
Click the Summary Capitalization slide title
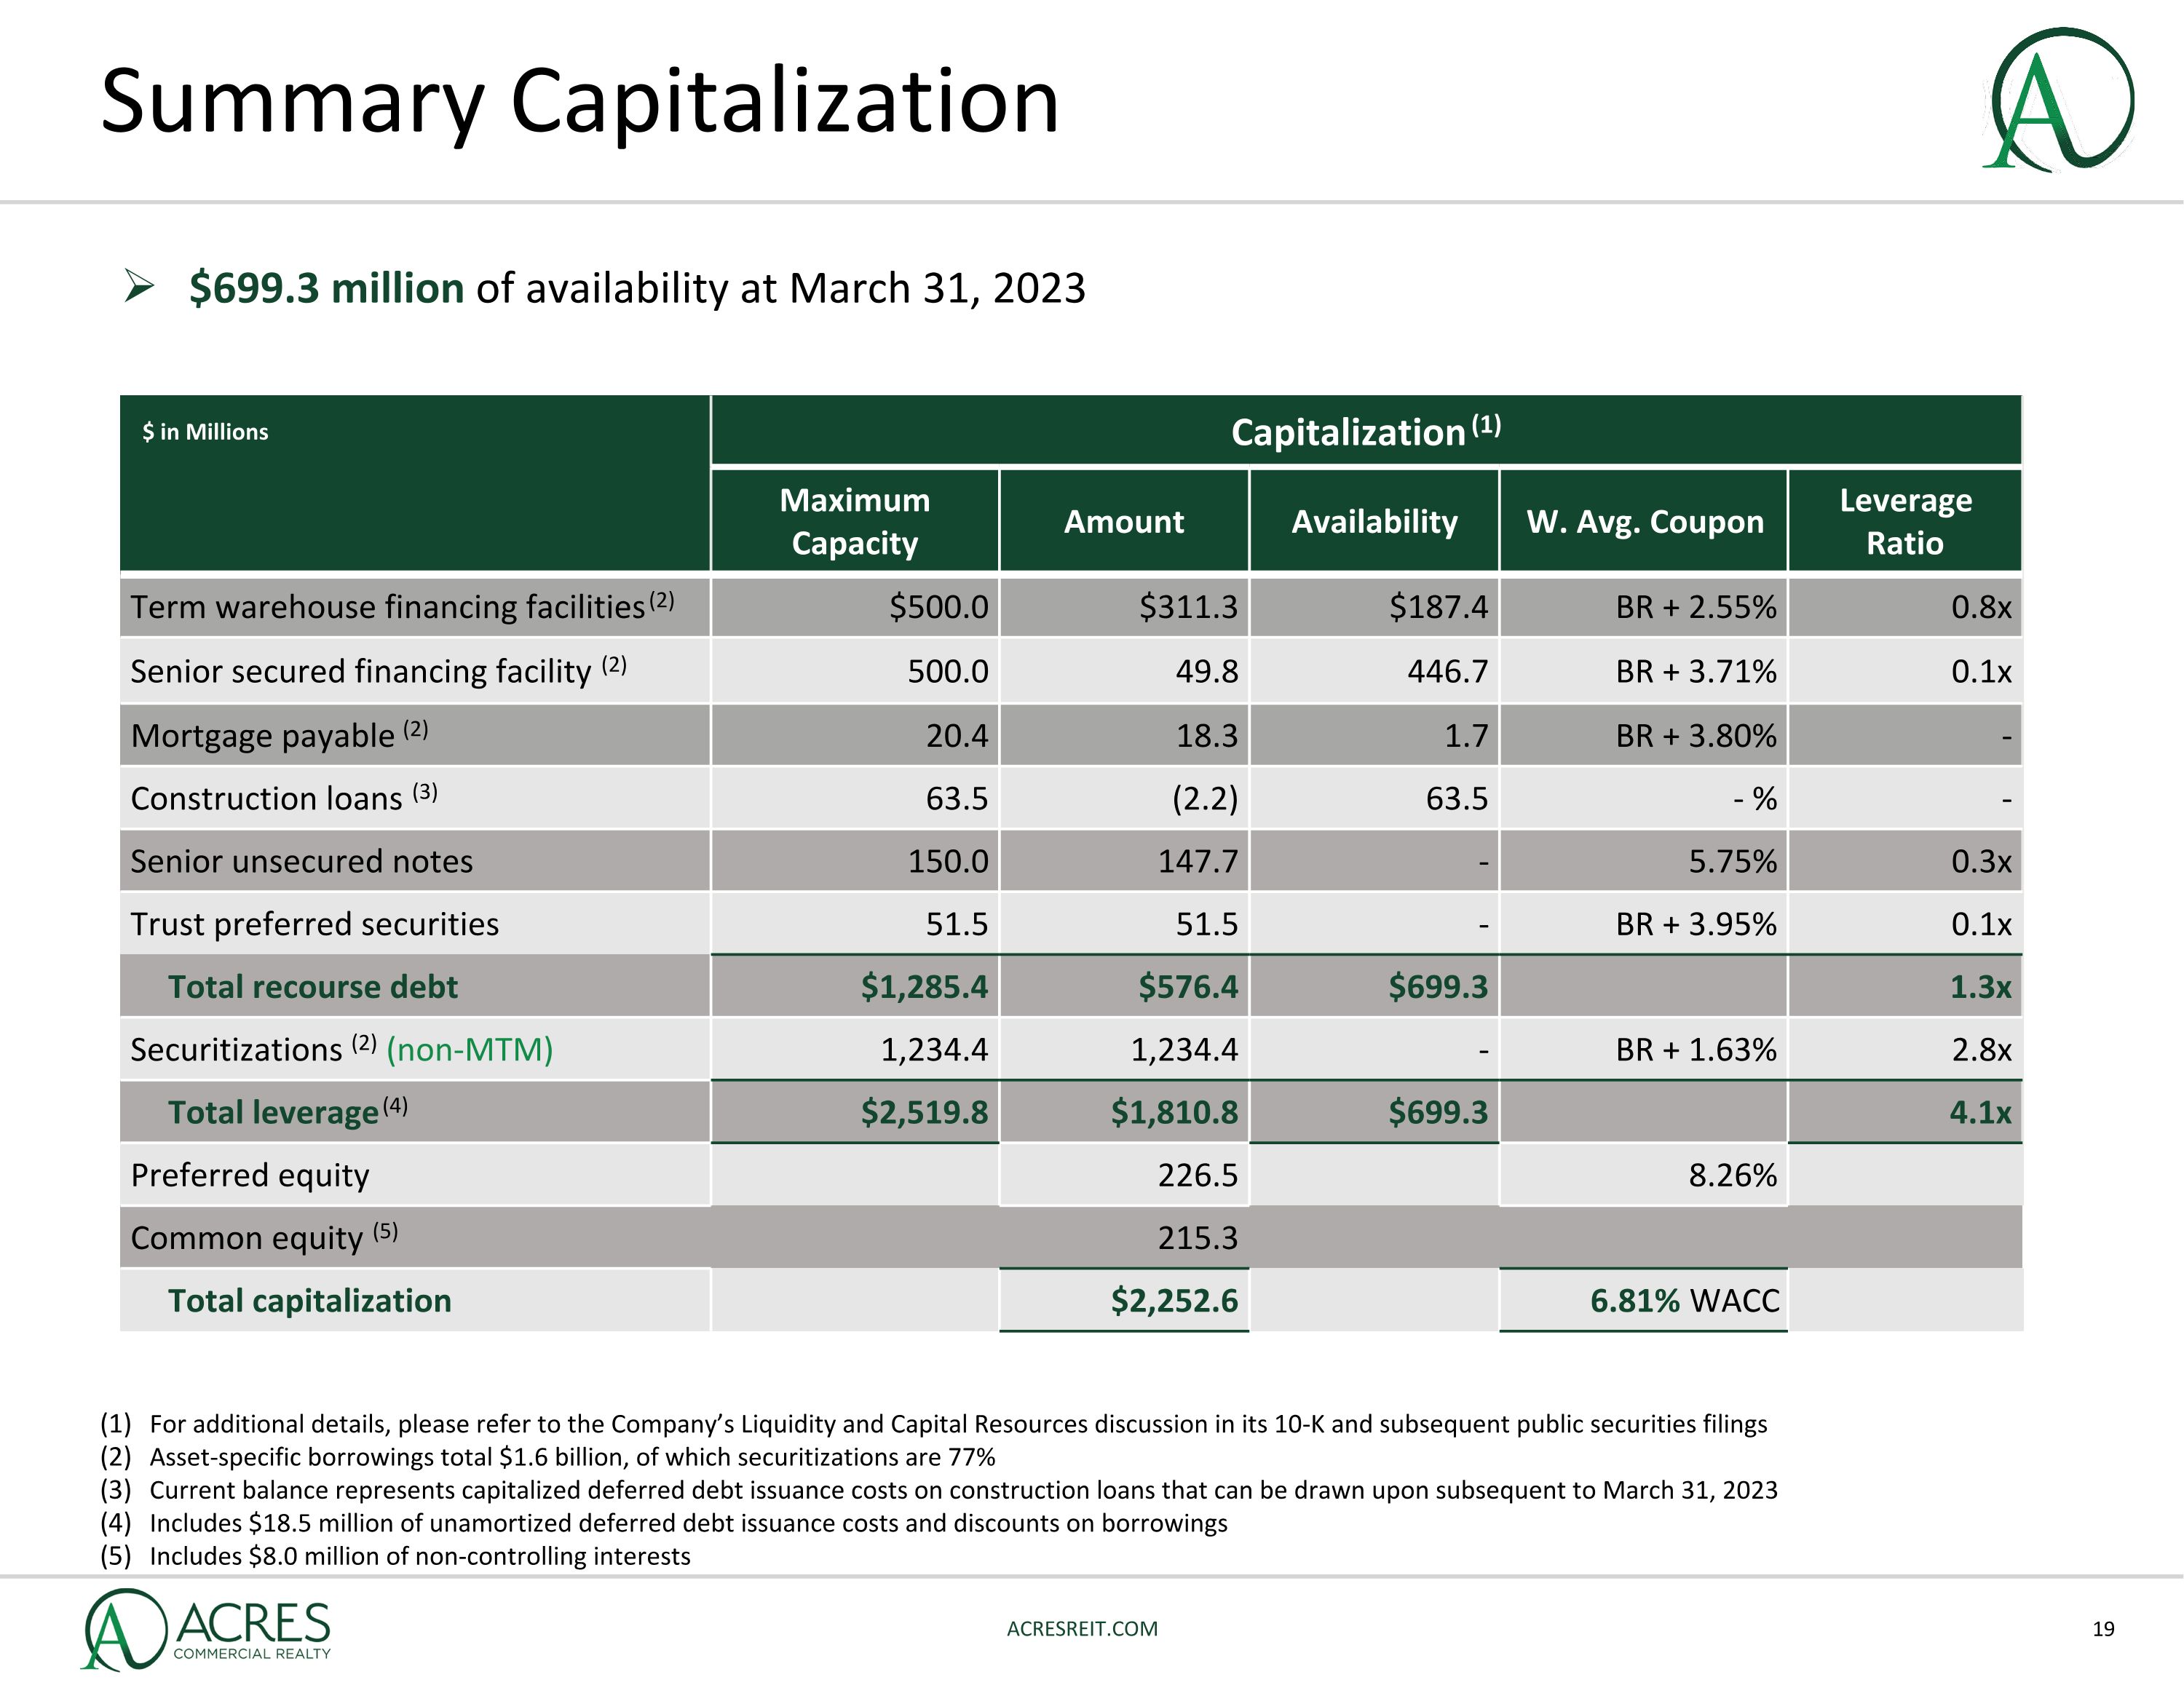(580, 102)
